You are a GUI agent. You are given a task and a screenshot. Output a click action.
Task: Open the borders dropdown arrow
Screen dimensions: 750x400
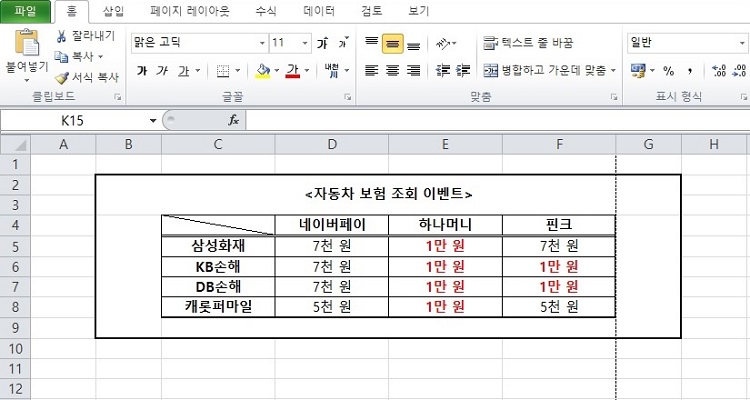(x=237, y=71)
